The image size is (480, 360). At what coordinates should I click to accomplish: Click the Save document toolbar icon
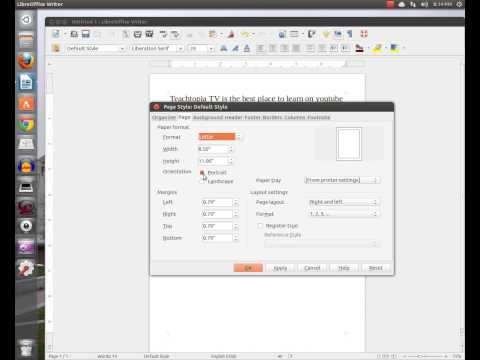coord(86,34)
